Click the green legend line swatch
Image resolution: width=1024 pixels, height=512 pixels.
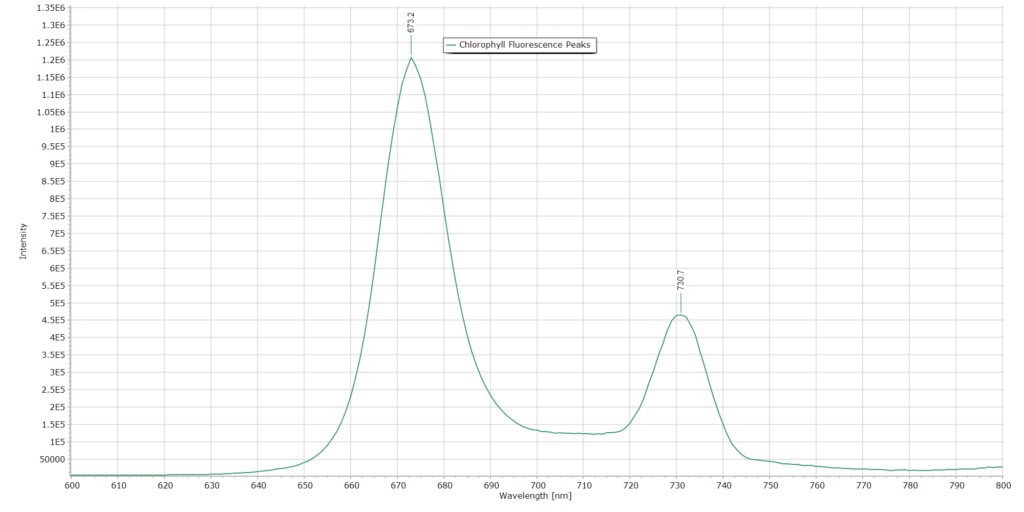pyautogui.click(x=451, y=45)
